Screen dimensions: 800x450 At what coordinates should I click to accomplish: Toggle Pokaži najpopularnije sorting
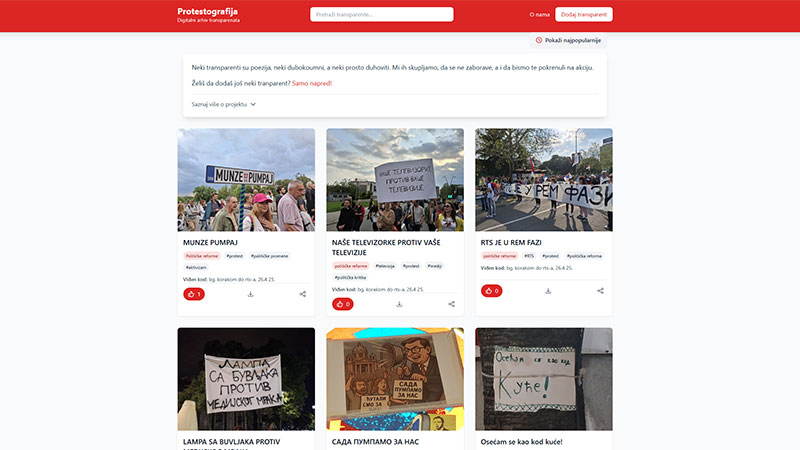click(x=568, y=40)
